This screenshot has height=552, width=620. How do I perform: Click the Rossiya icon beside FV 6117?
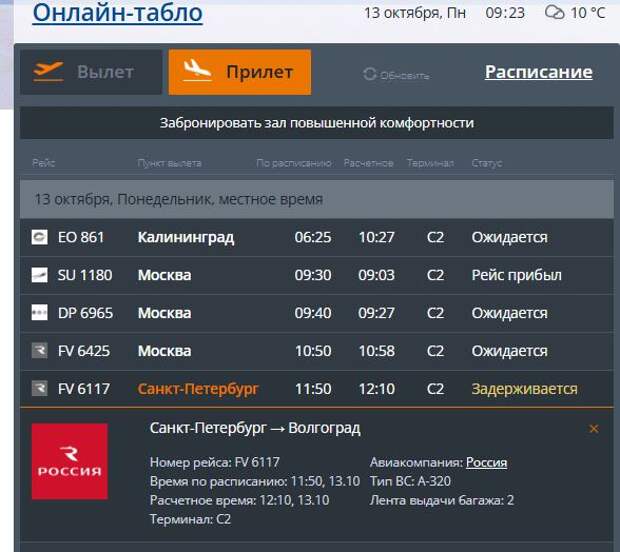tap(40, 389)
